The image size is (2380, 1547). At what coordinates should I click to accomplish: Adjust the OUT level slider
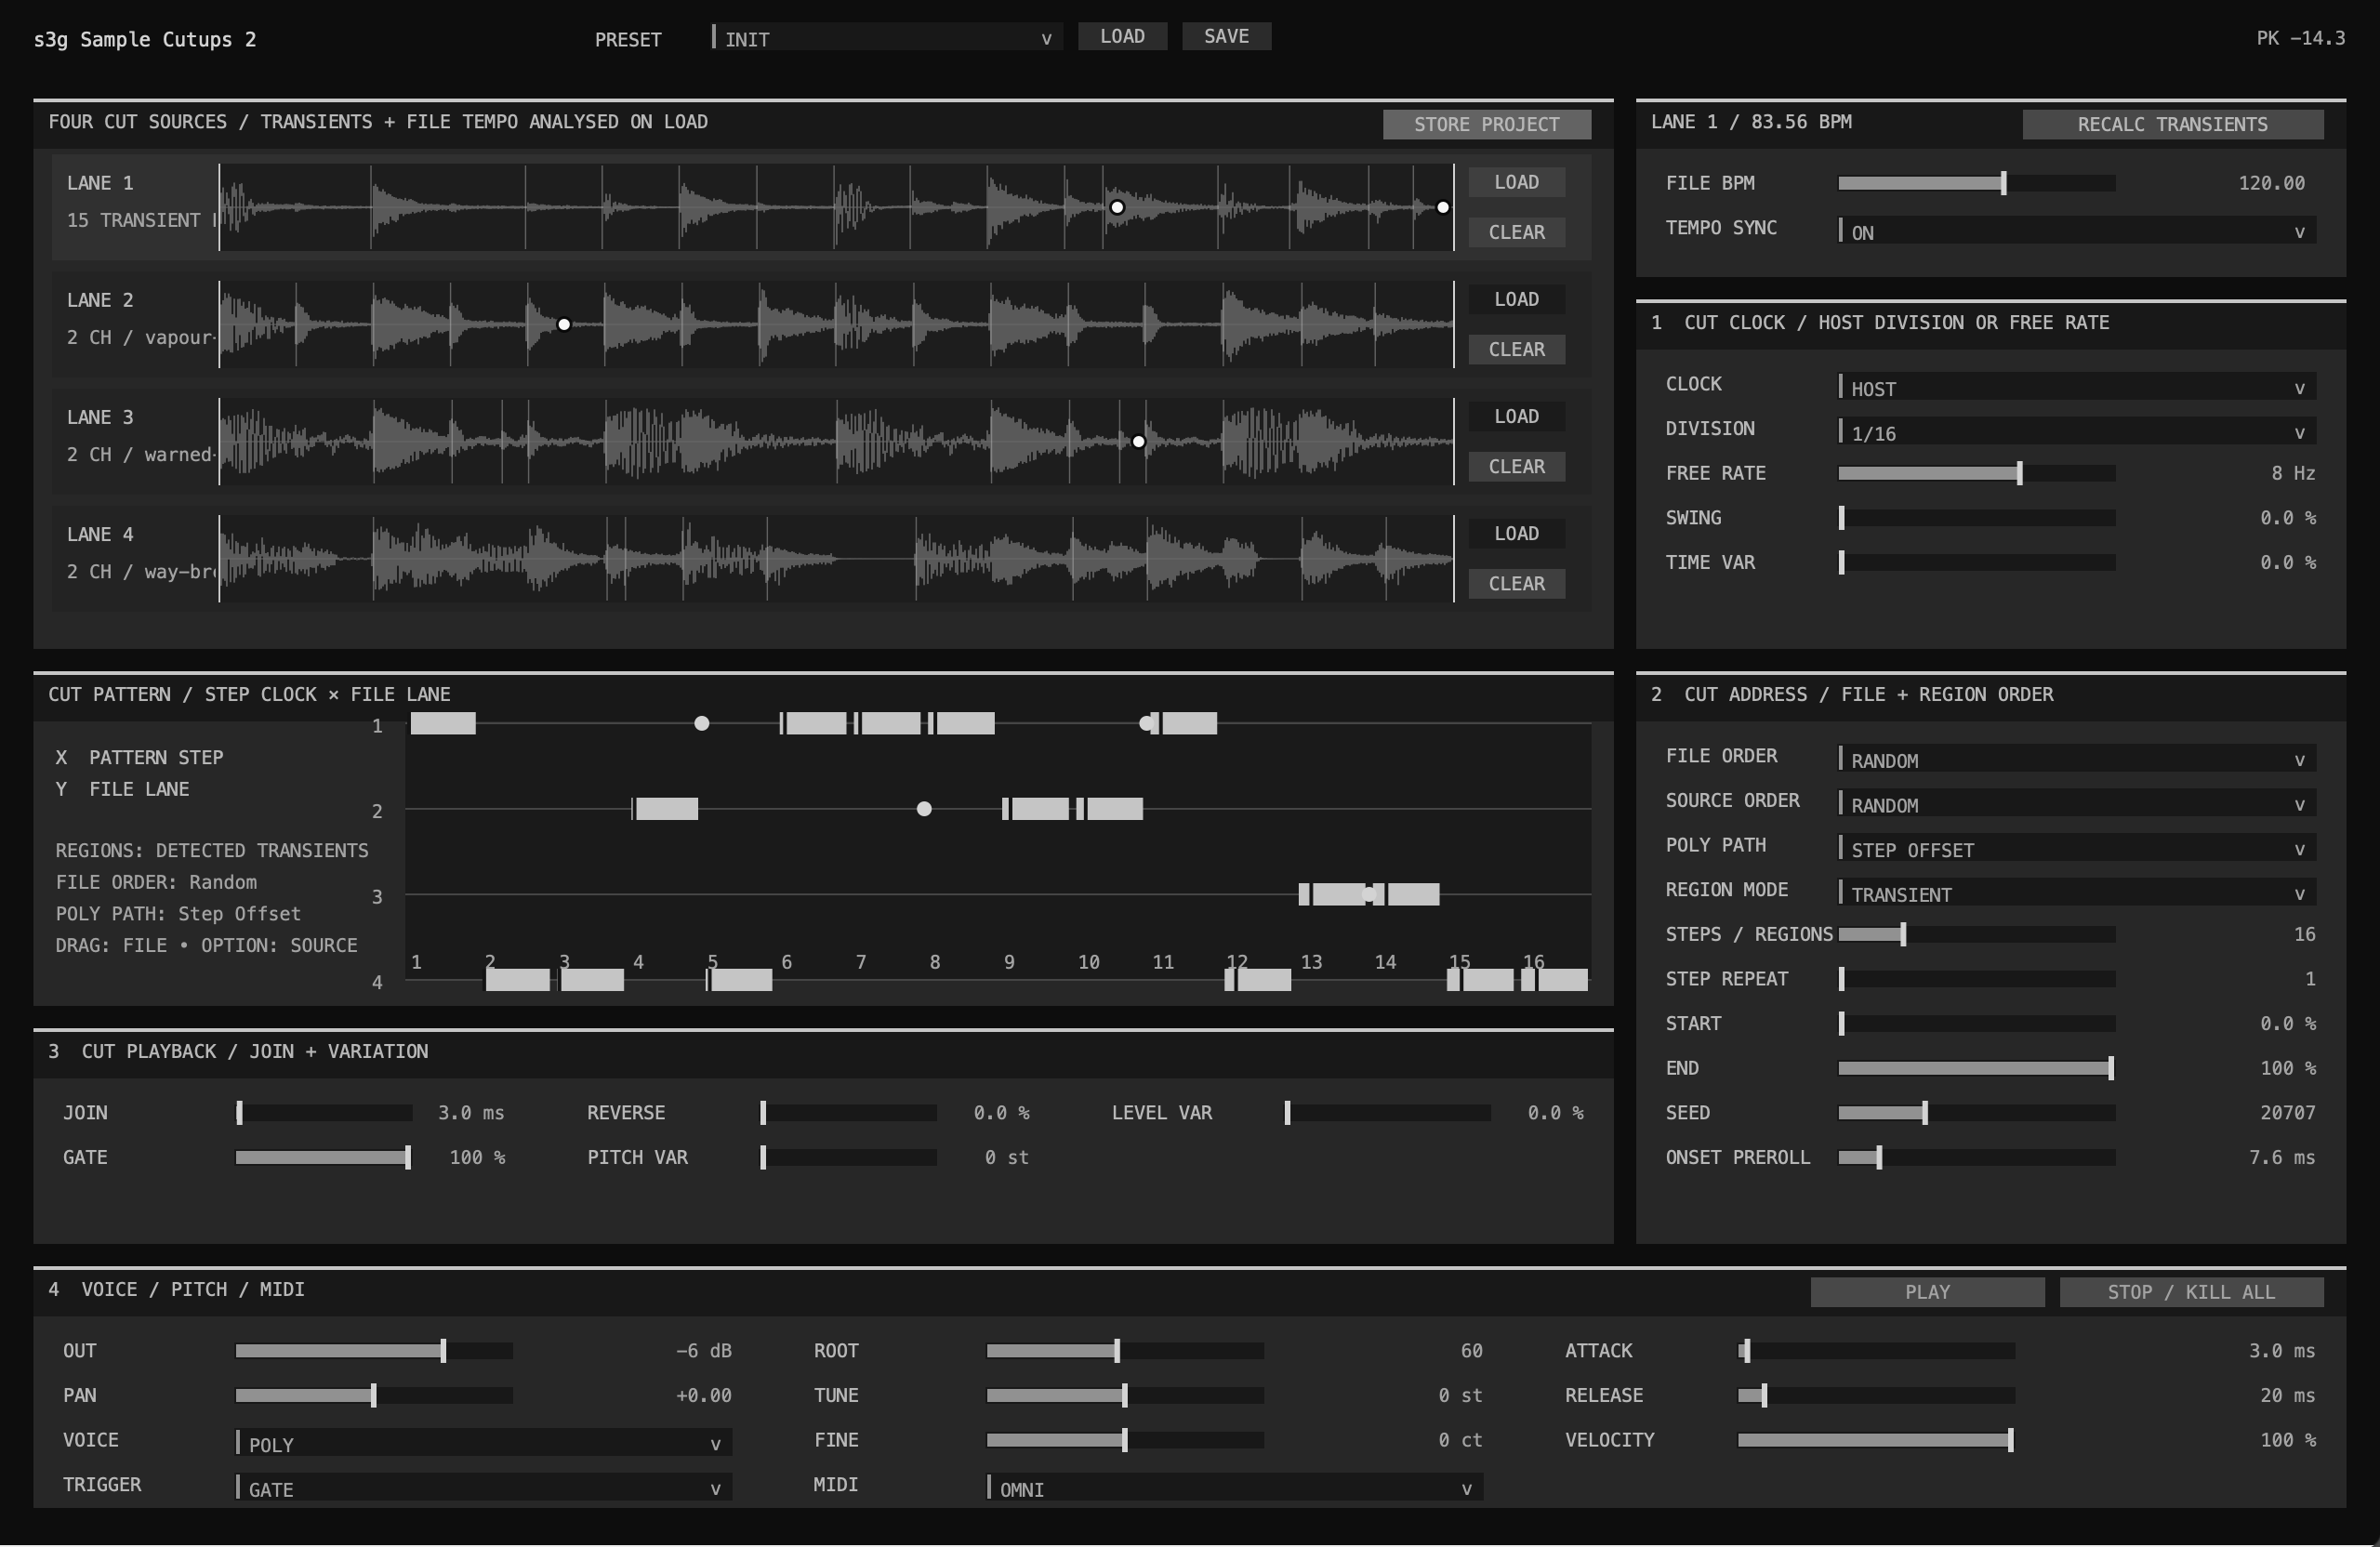tap(374, 1351)
